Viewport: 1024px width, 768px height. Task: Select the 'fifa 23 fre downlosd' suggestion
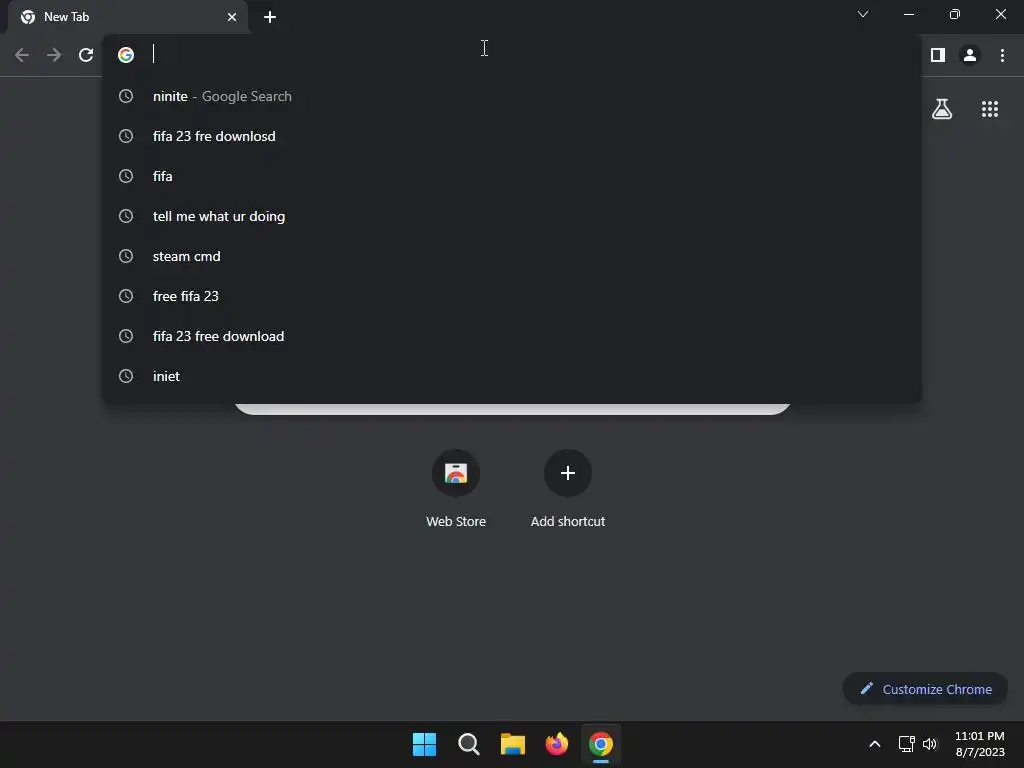pos(512,136)
